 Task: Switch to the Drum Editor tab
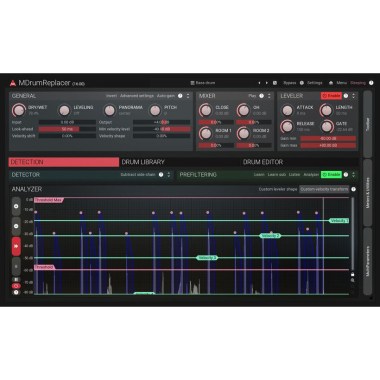[263, 162]
